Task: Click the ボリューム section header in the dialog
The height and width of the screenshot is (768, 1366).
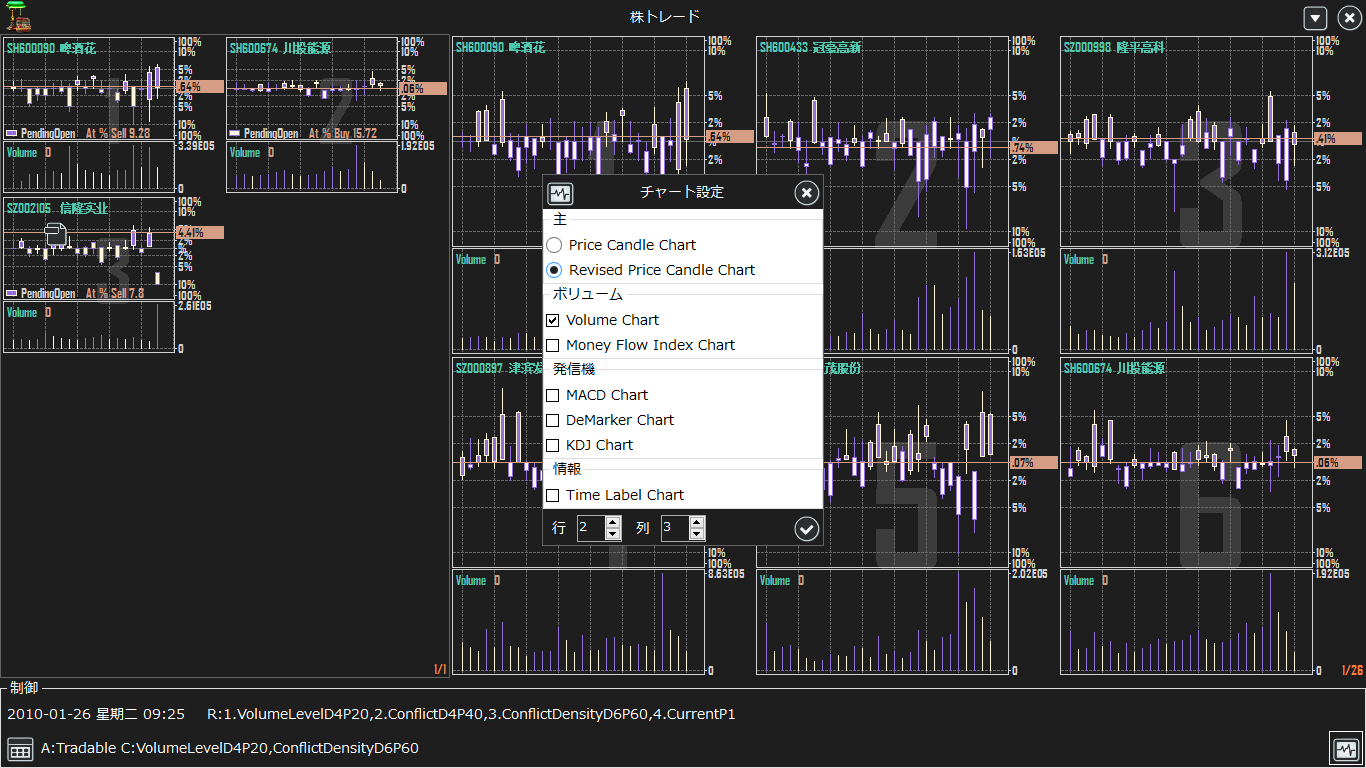Action: tap(588, 295)
